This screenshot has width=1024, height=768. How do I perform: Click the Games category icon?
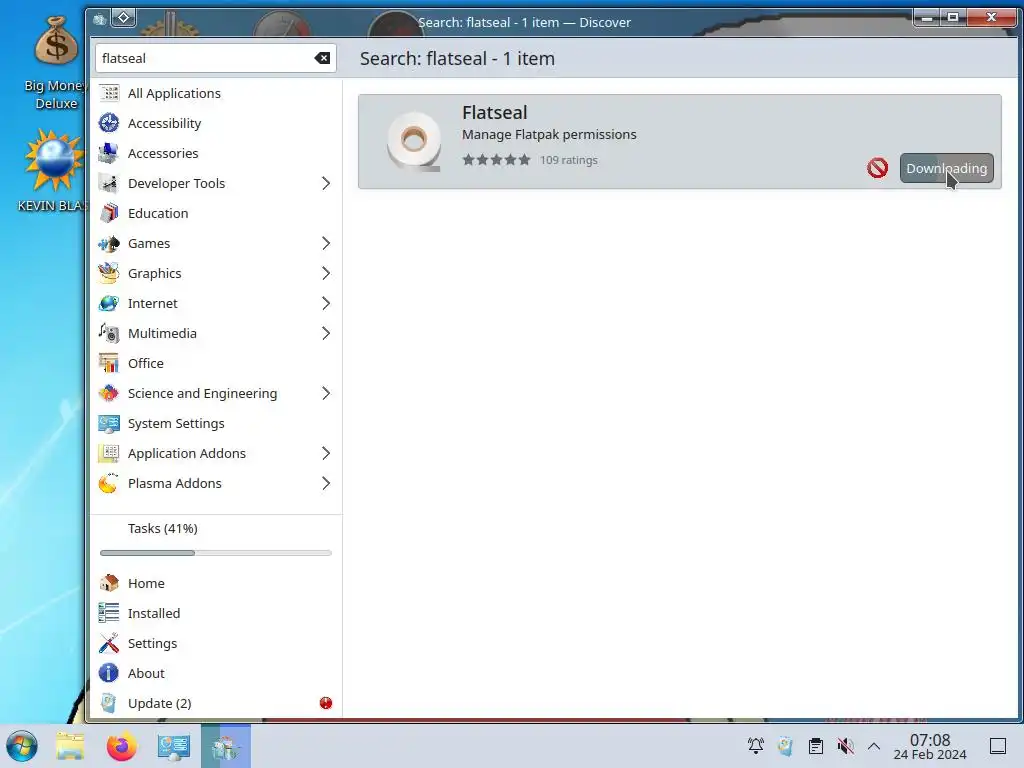tap(109, 244)
